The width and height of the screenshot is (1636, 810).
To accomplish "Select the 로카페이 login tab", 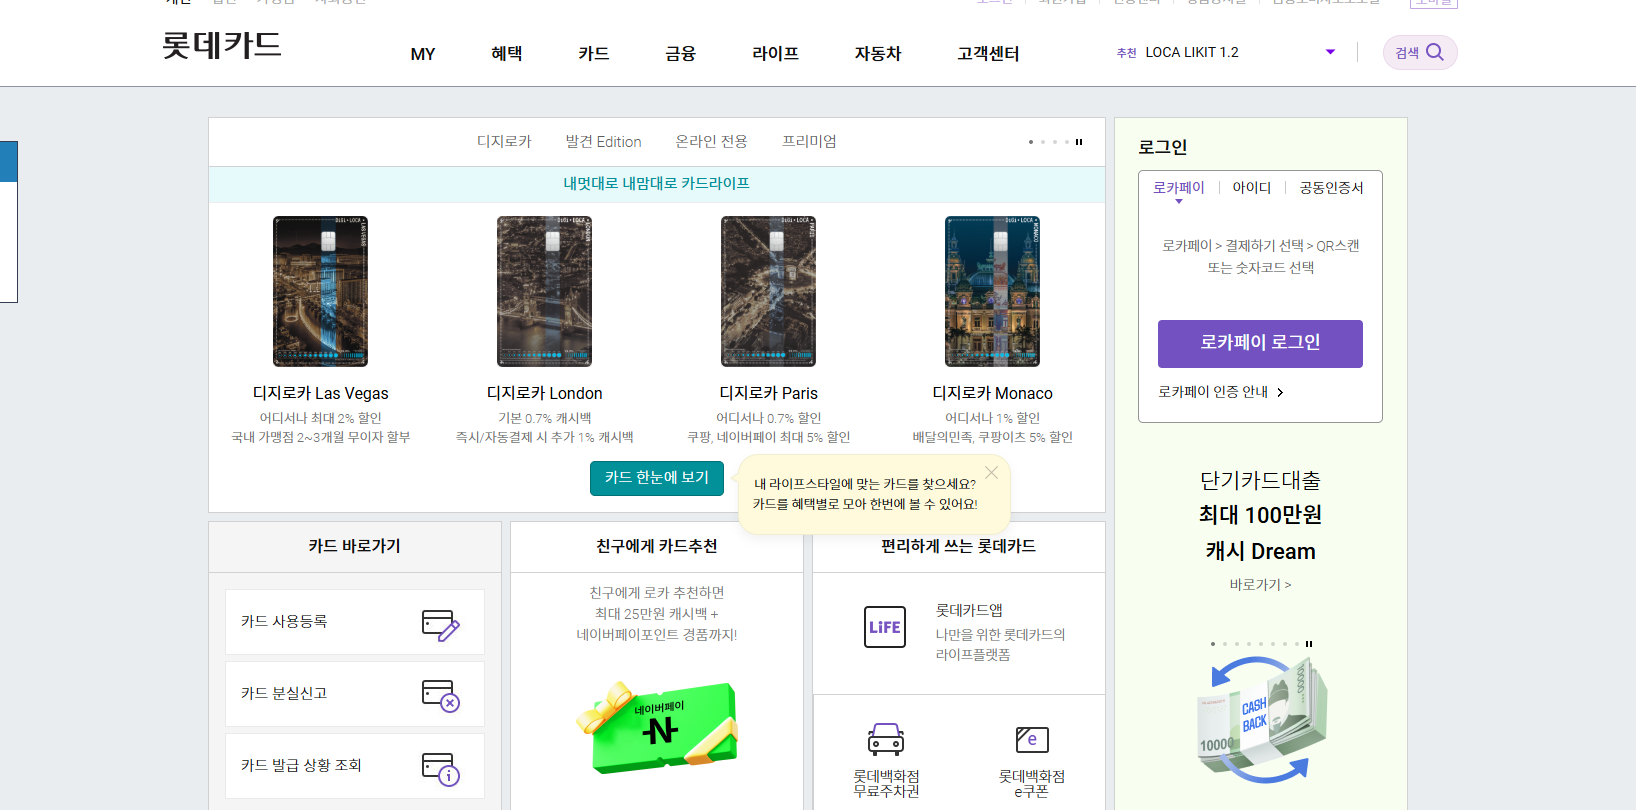I will tap(1179, 188).
